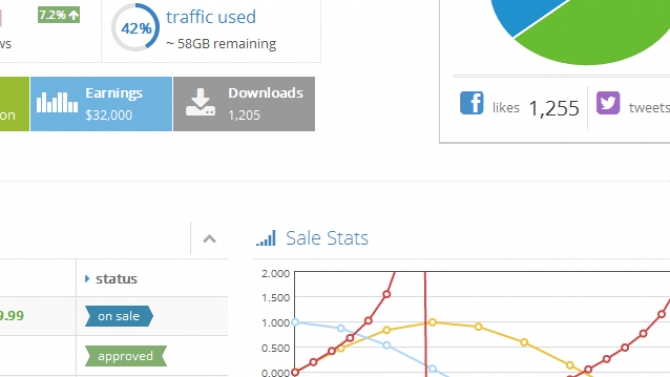Click the bar chart icon in Earnings tile
This screenshot has width=670, height=377.
(57, 102)
